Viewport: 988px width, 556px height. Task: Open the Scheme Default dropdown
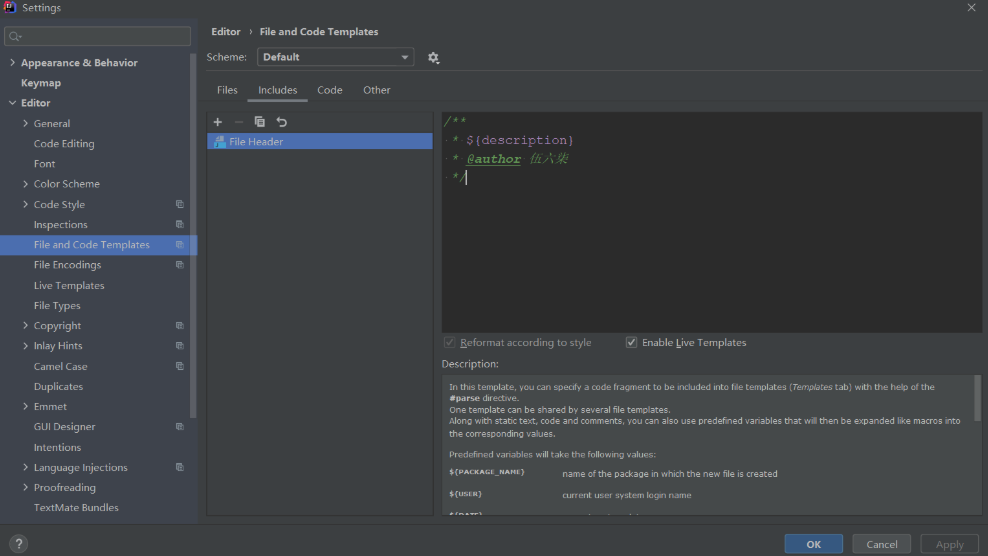[335, 57]
